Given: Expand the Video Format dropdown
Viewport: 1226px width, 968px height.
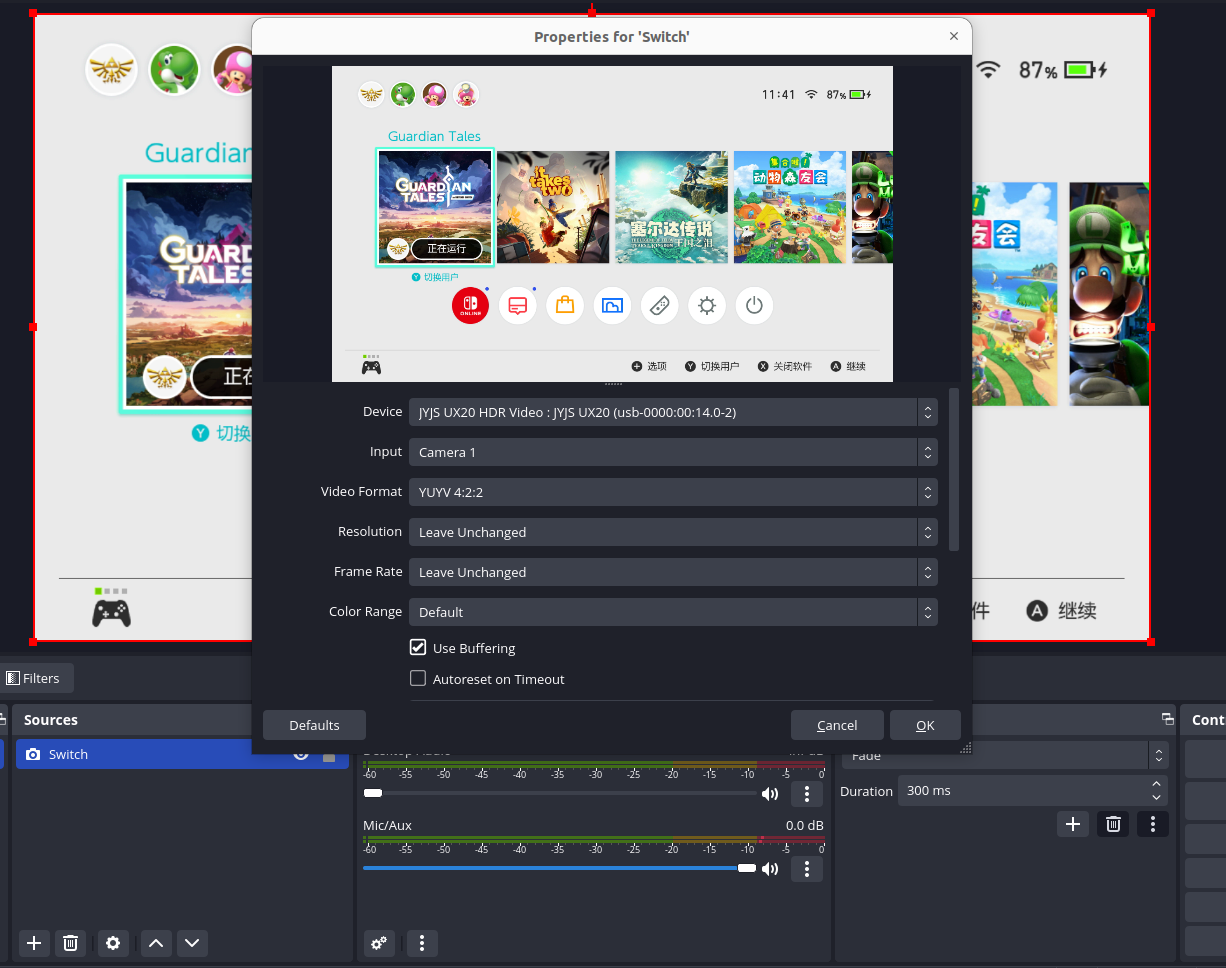Looking at the screenshot, I should click(672, 492).
